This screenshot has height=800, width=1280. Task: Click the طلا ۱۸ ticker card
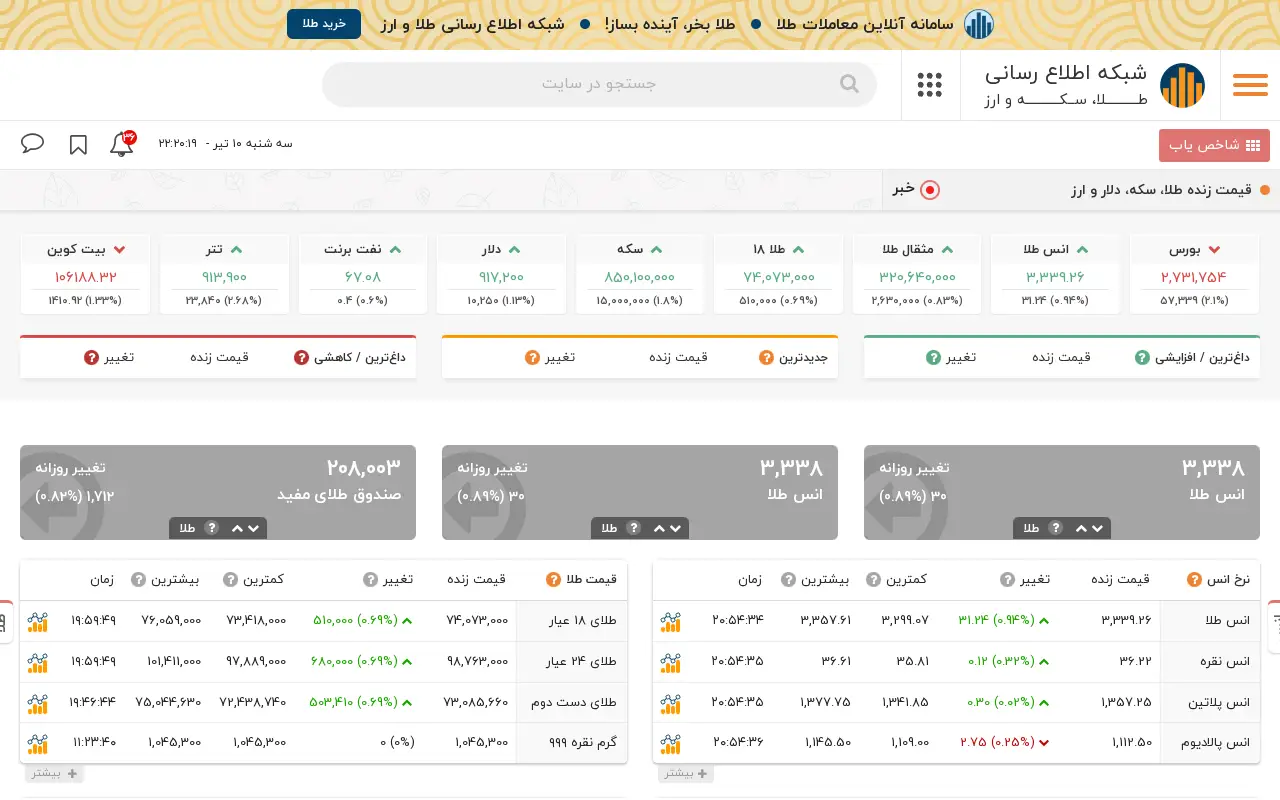point(779,274)
